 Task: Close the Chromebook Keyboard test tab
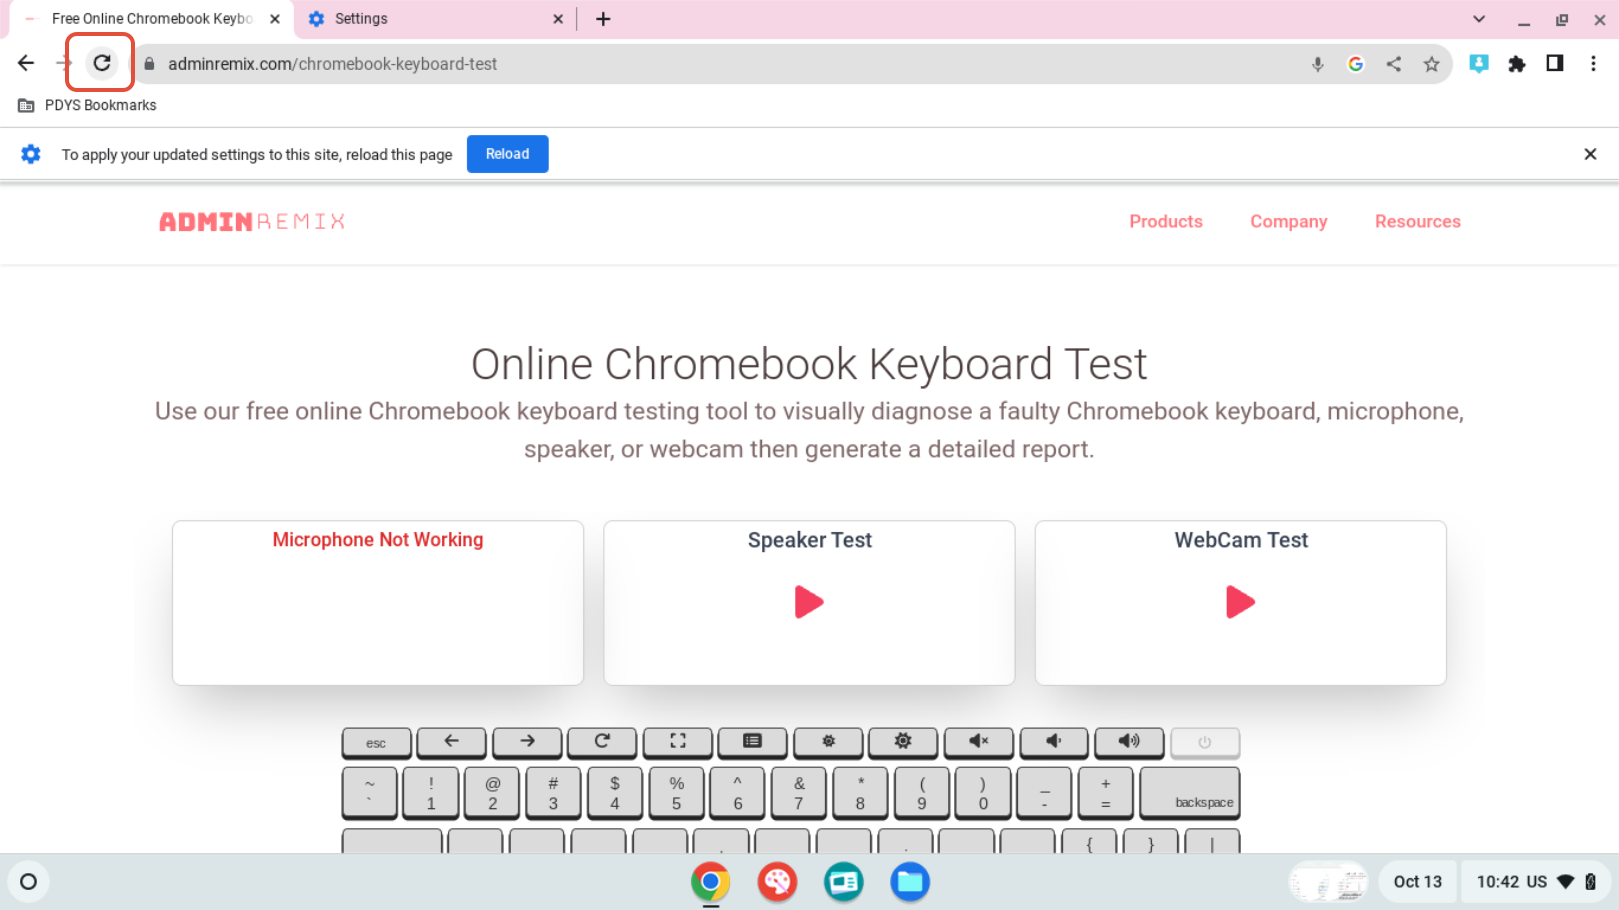point(275,19)
